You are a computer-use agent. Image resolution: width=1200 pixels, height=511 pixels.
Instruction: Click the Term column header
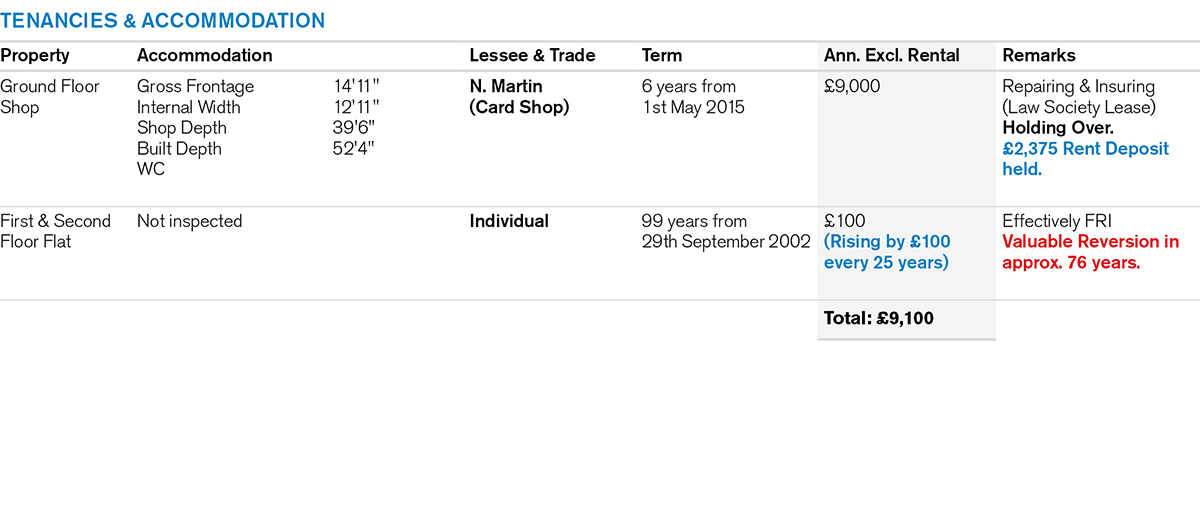coord(662,56)
